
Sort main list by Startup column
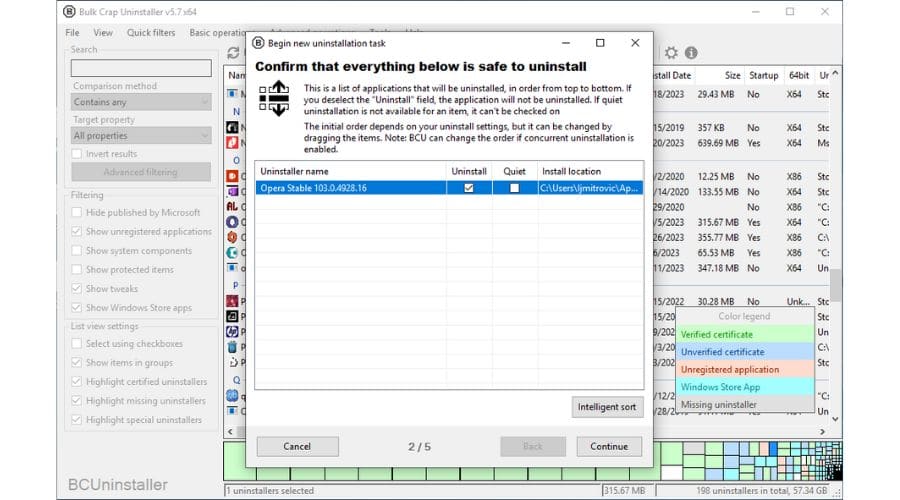click(763, 75)
